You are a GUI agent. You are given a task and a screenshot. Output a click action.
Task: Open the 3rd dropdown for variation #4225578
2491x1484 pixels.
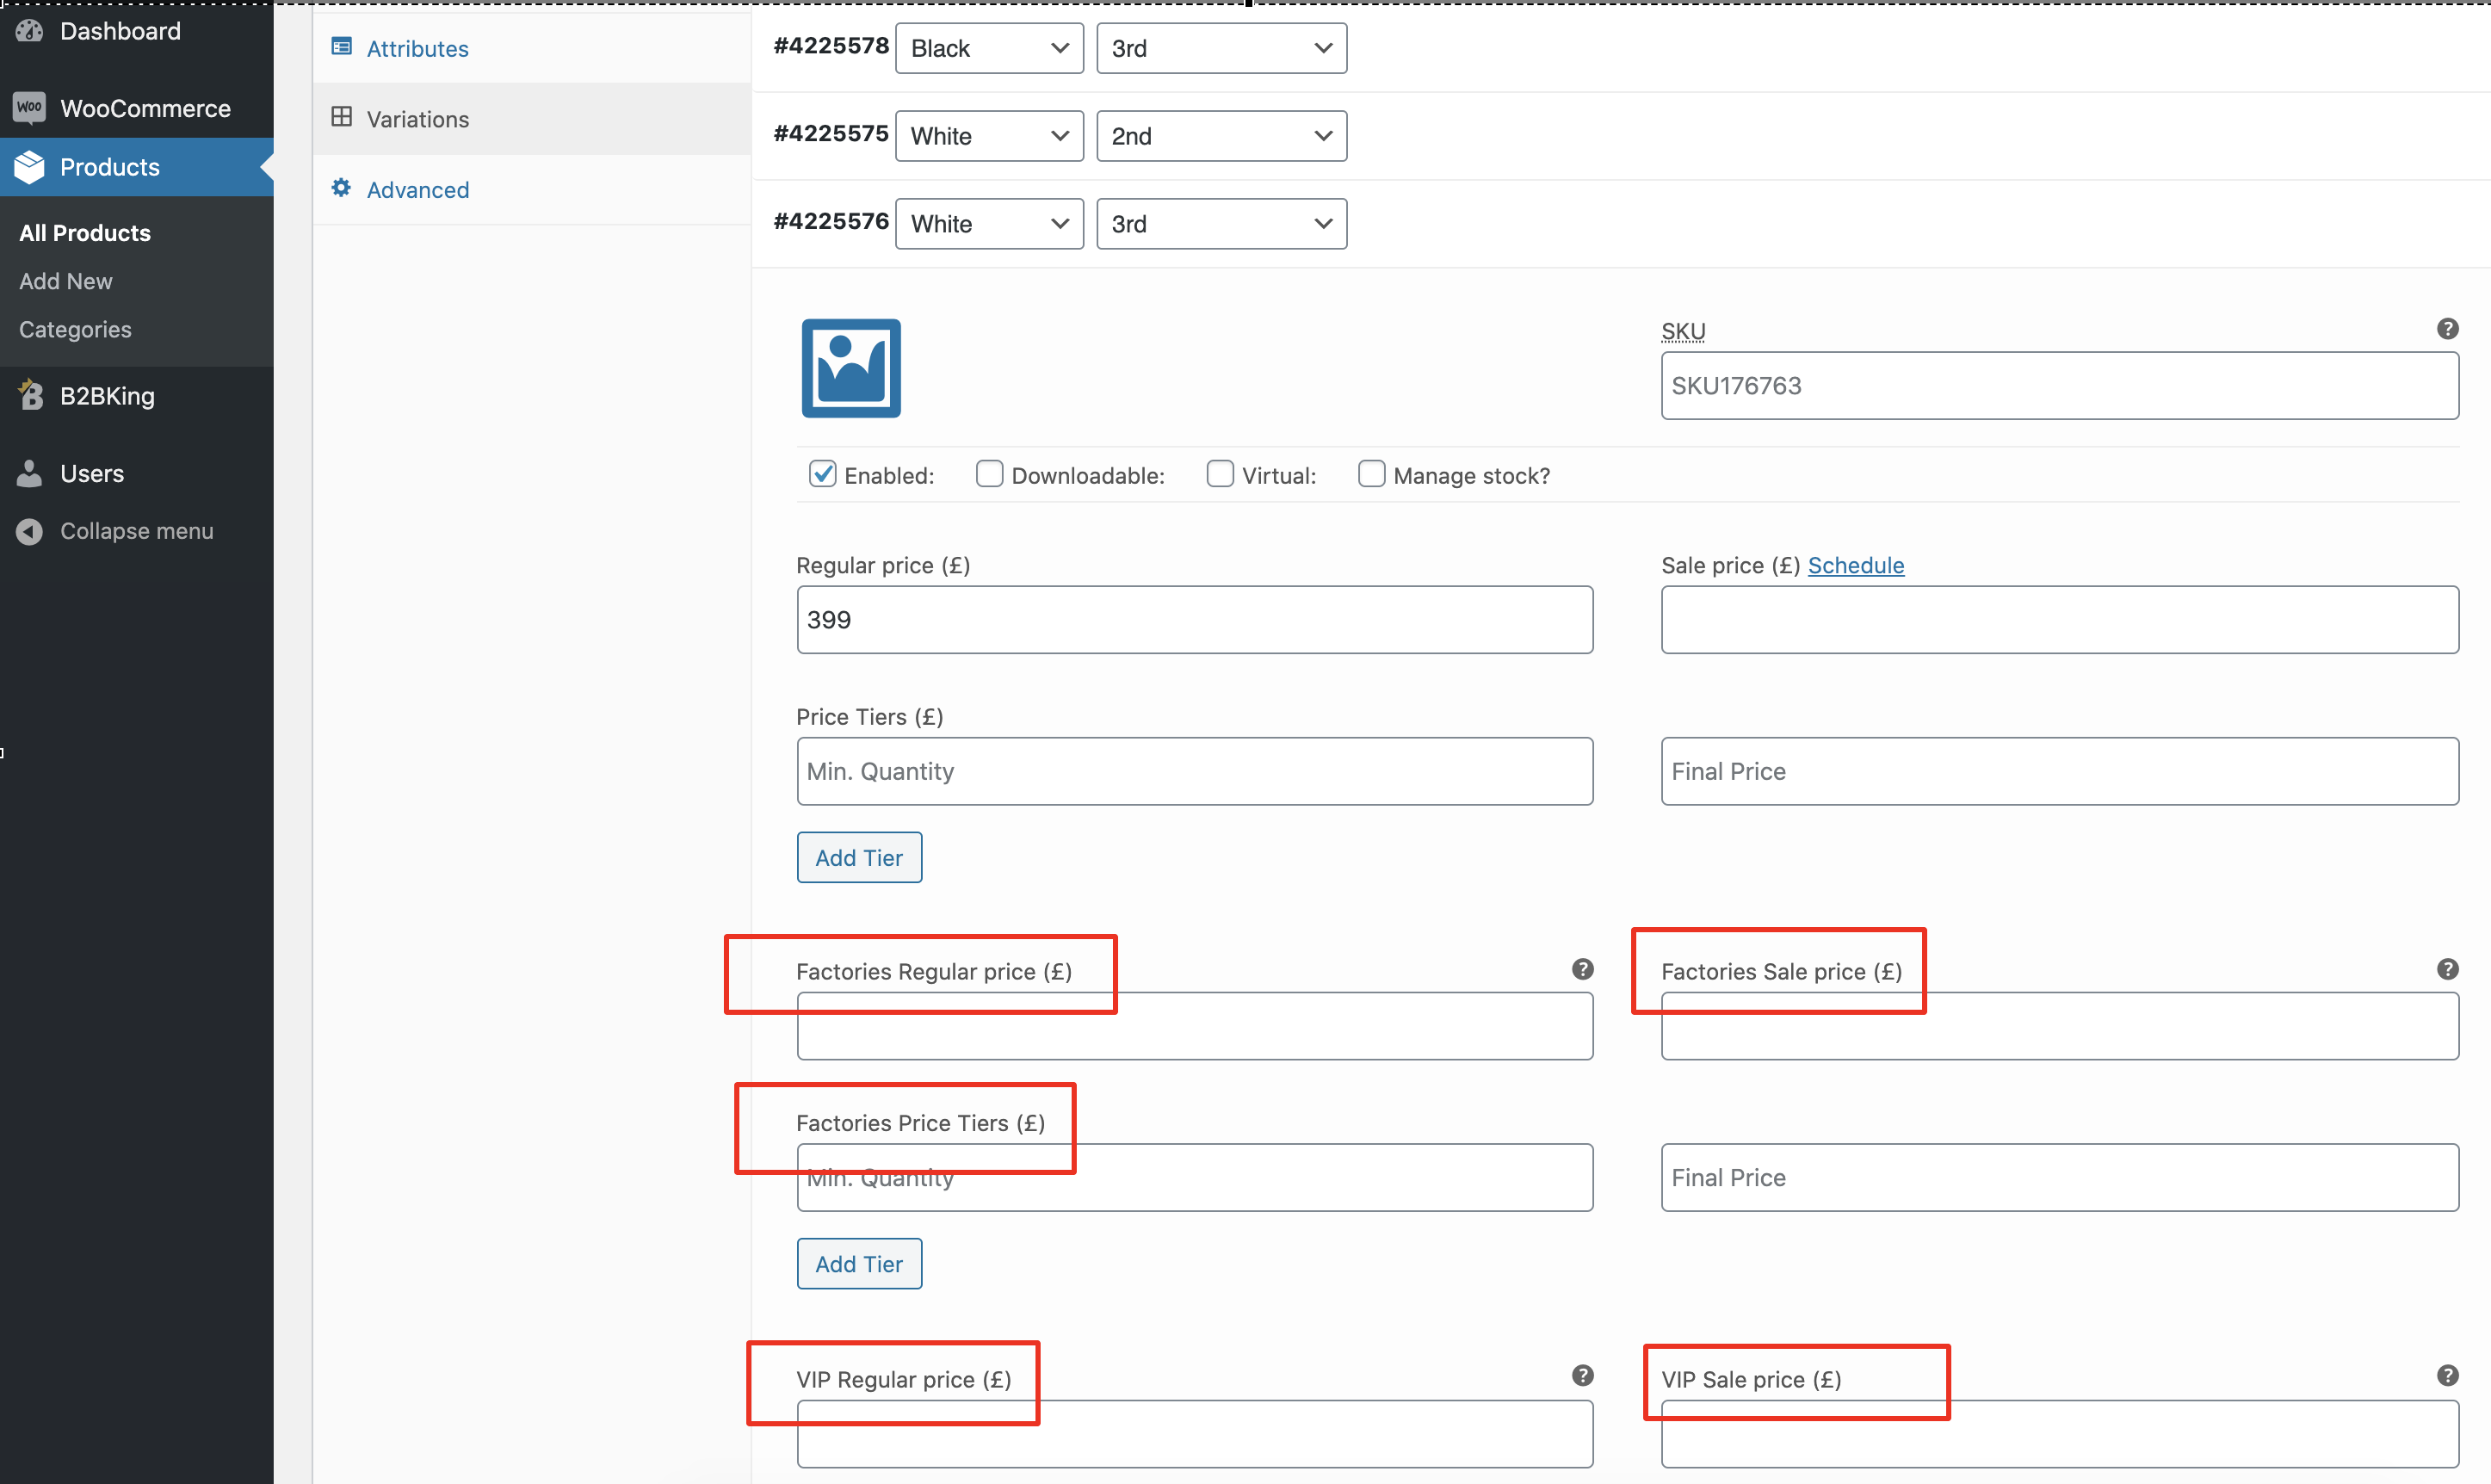[x=1221, y=48]
